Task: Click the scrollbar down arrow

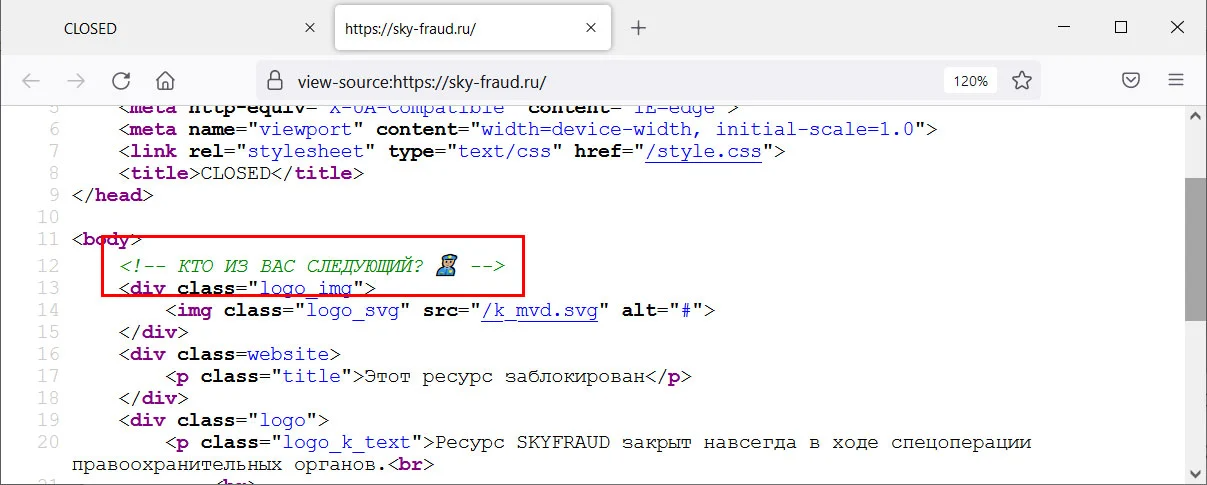Action: click(1196, 474)
